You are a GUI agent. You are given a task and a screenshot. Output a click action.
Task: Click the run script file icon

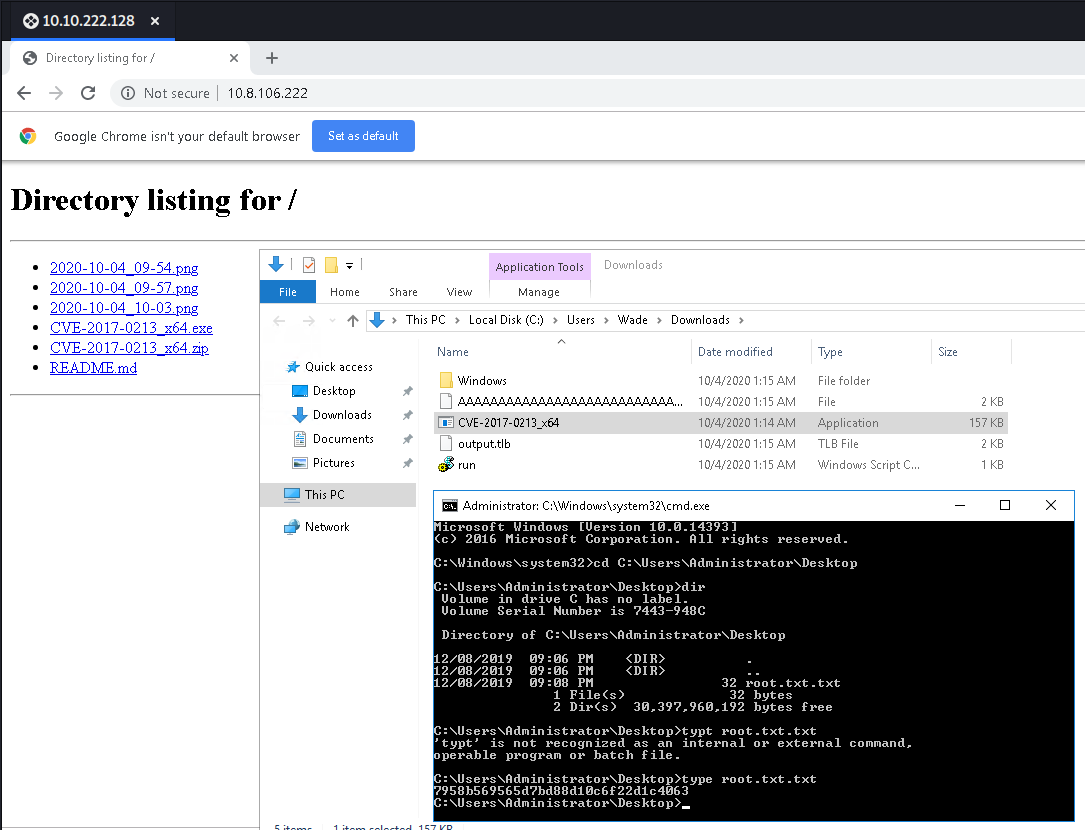tap(446, 465)
